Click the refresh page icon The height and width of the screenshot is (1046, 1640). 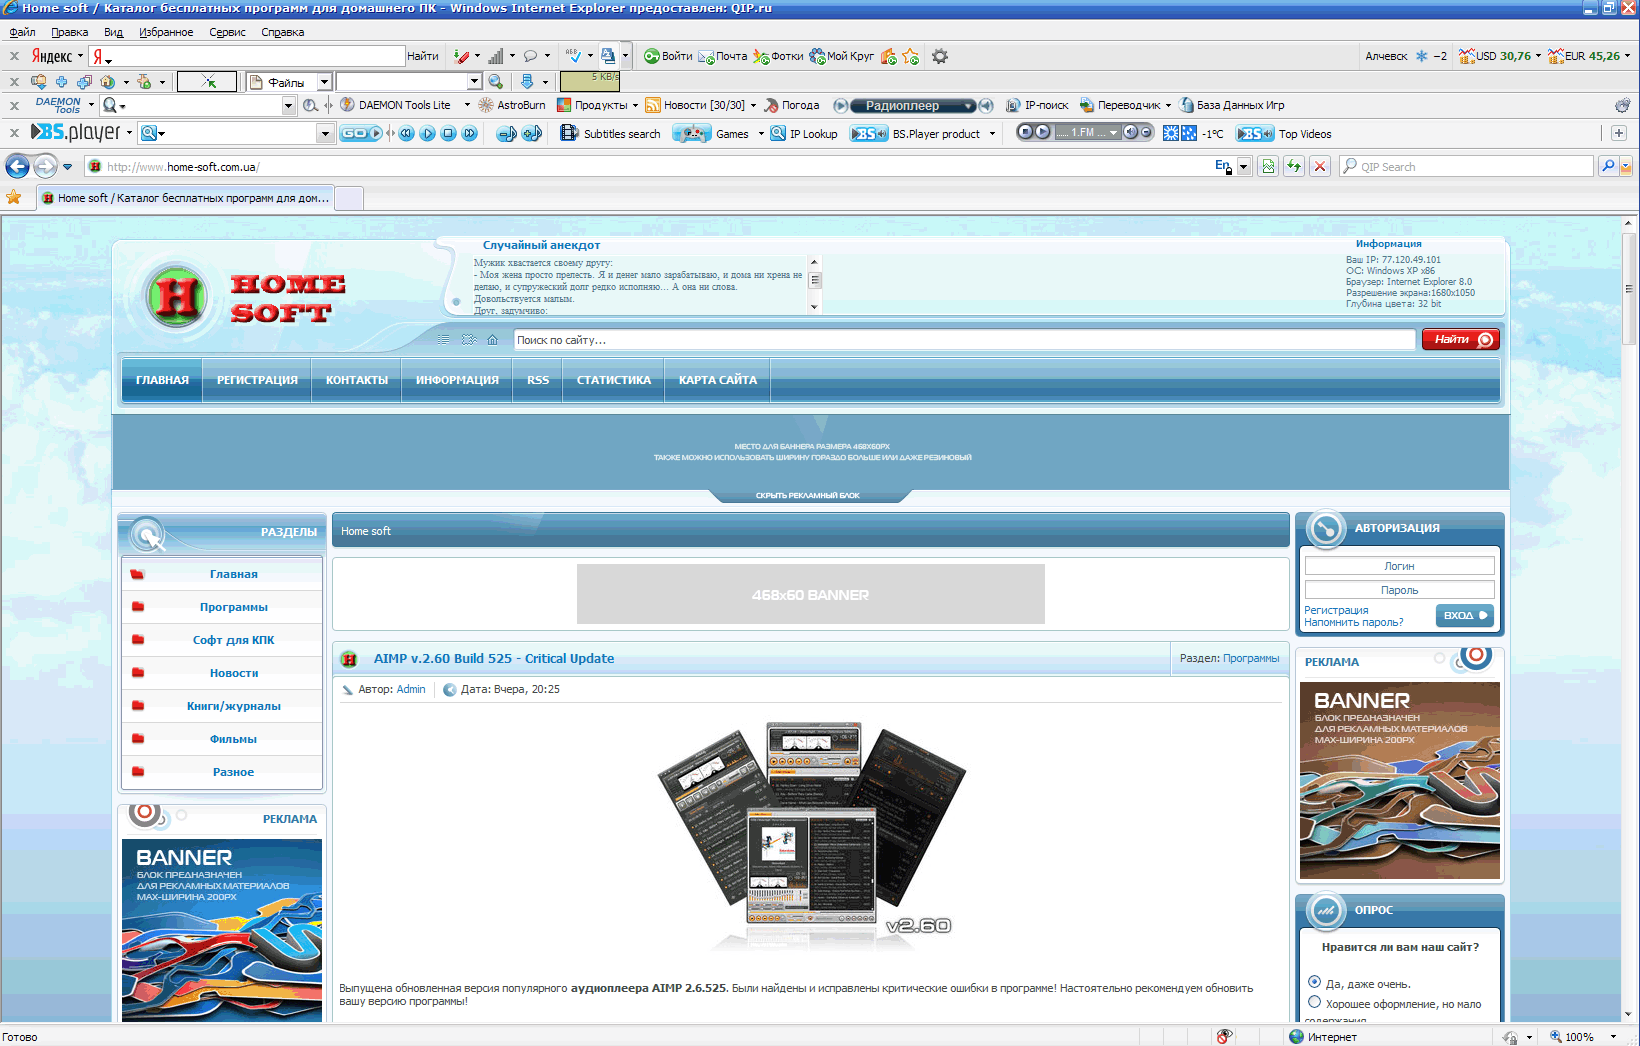click(1294, 167)
